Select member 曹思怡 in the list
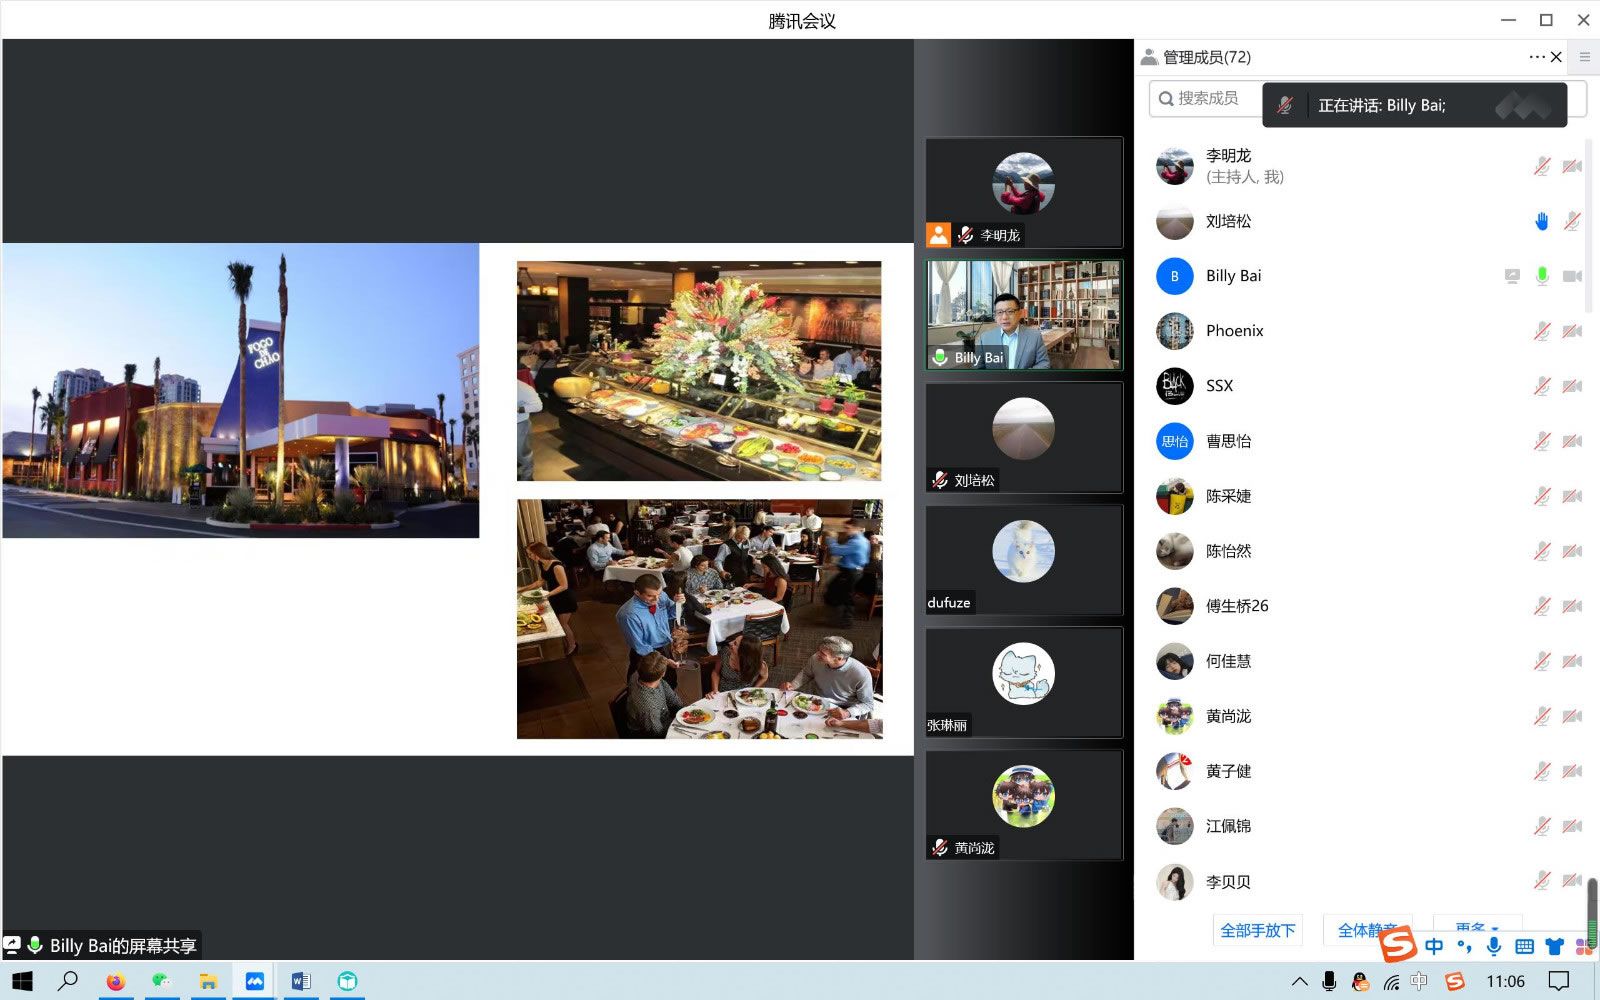Image resolution: width=1600 pixels, height=1000 pixels. click(x=1365, y=441)
